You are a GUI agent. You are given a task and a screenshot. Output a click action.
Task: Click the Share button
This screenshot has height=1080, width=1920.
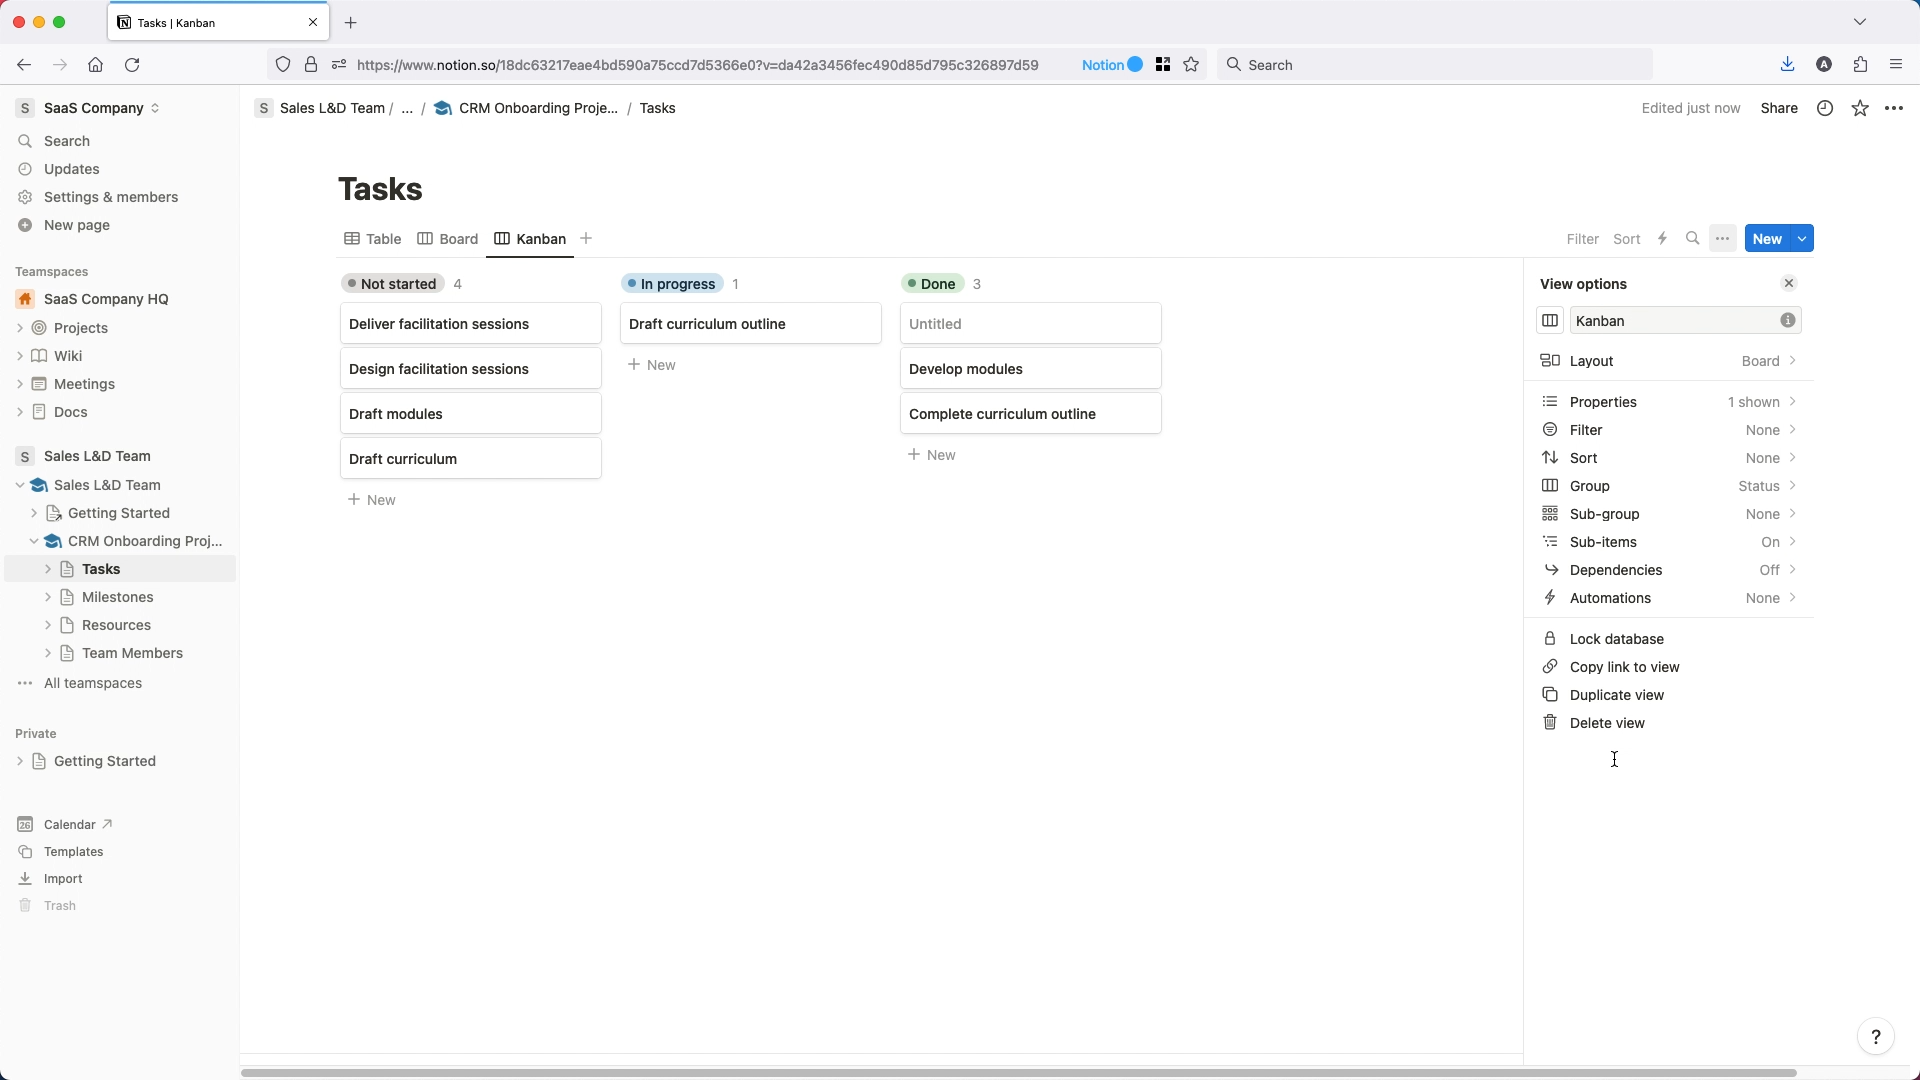coord(1779,108)
